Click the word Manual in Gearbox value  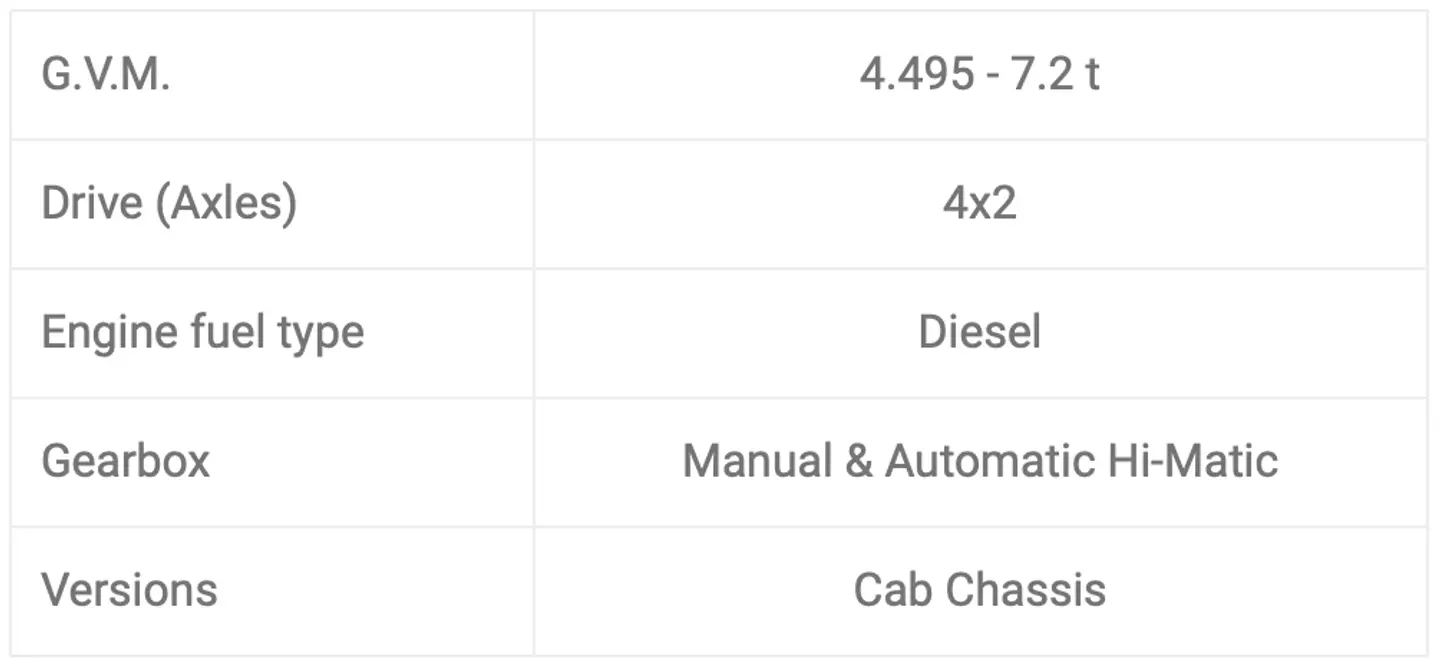click(x=757, y=461)
